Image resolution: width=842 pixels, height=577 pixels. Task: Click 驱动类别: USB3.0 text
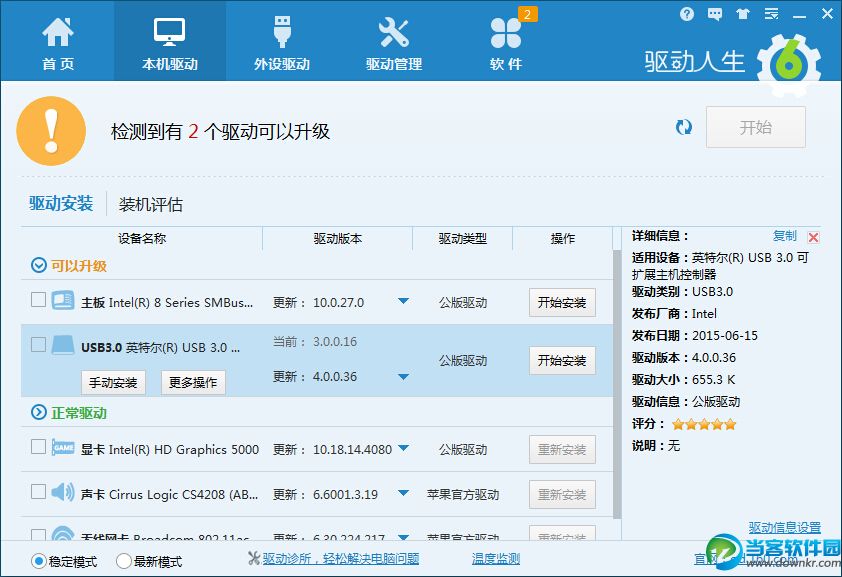coord(682,292)
